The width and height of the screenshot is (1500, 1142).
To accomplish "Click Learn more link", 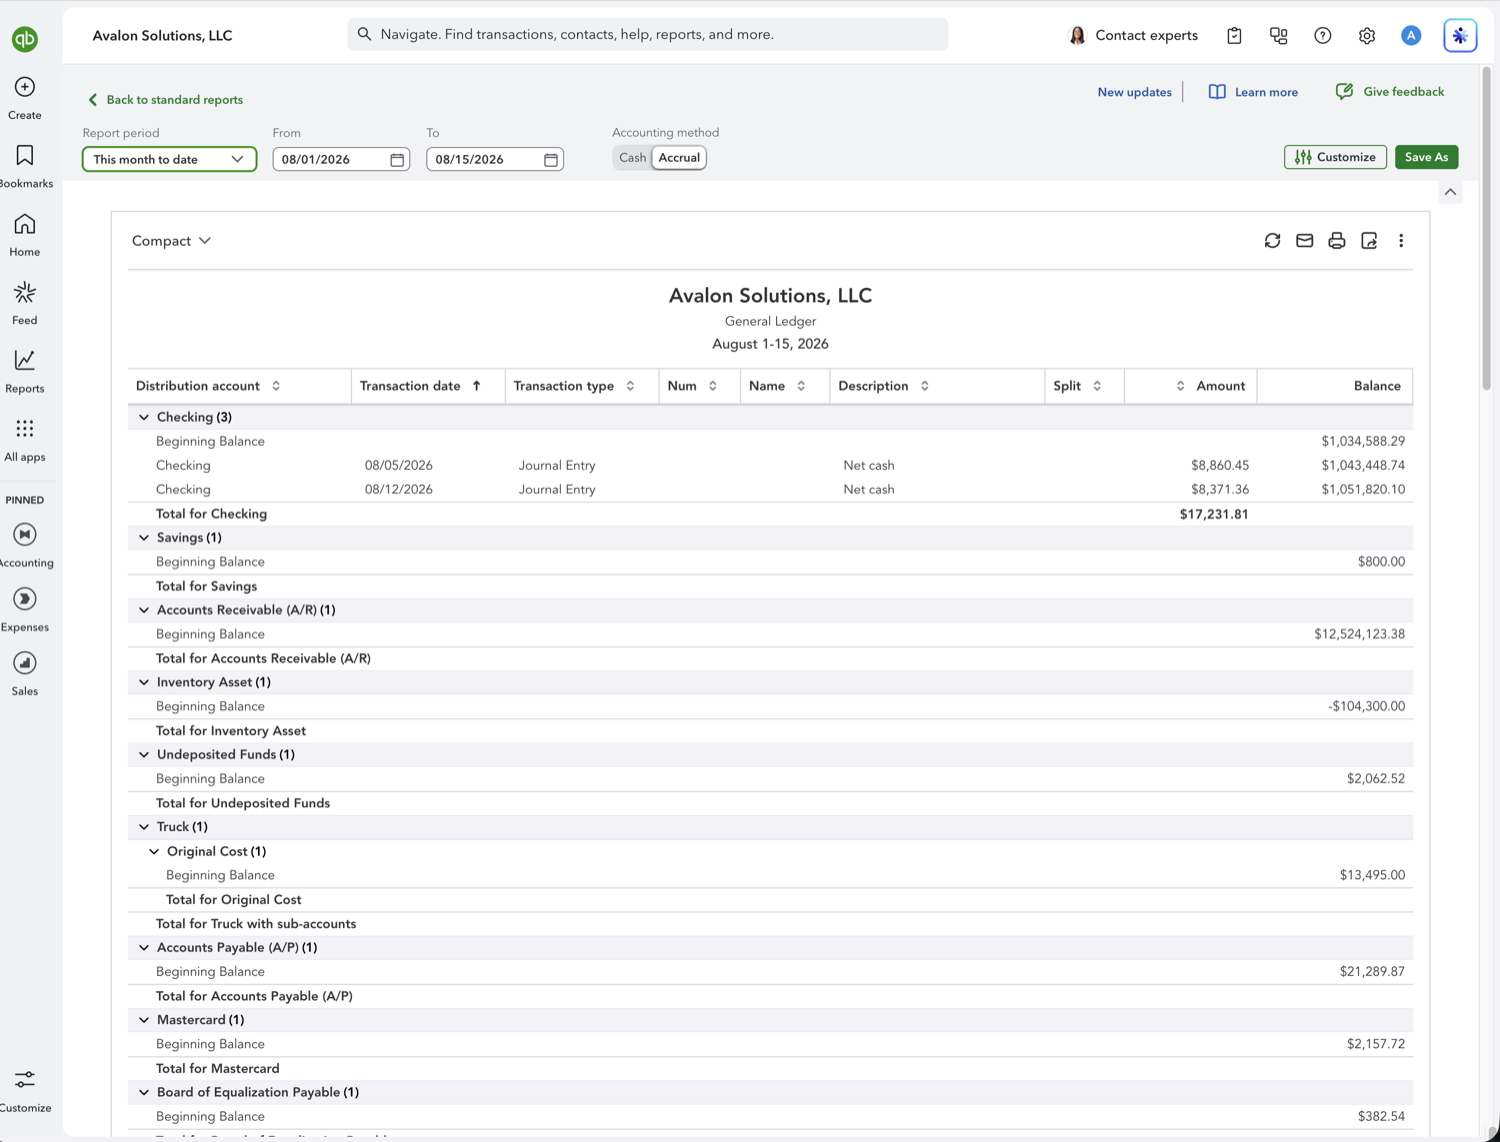I will (1253, 92).
